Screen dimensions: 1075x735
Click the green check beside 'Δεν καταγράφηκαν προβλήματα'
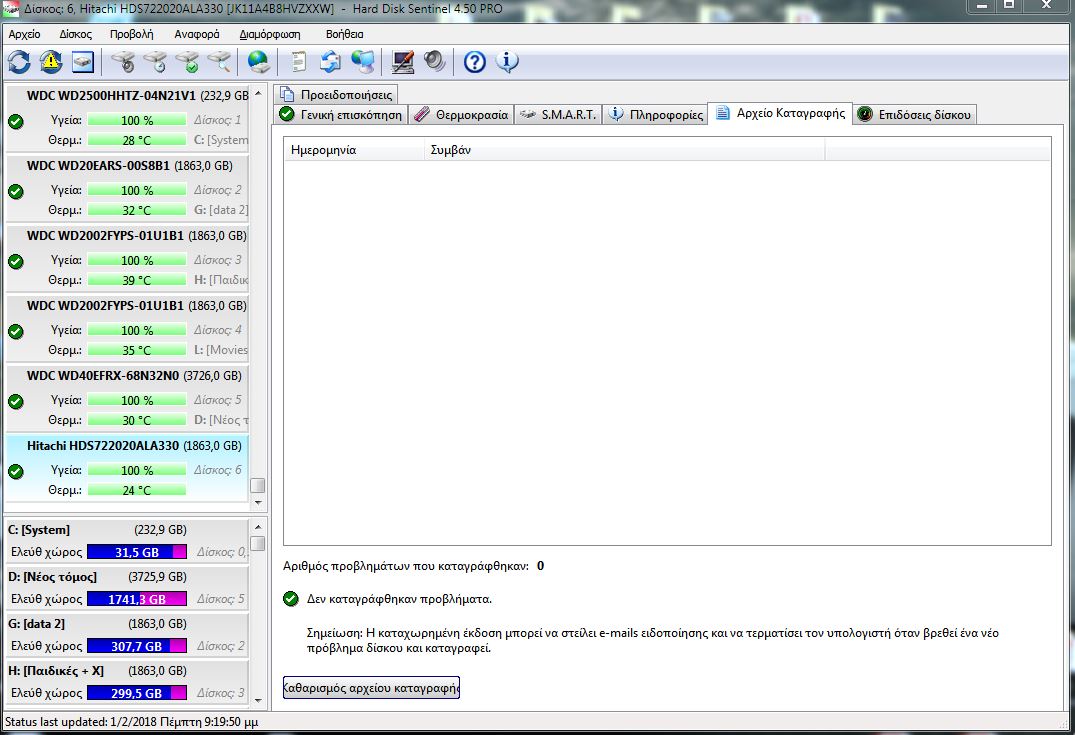coord(291,599)
